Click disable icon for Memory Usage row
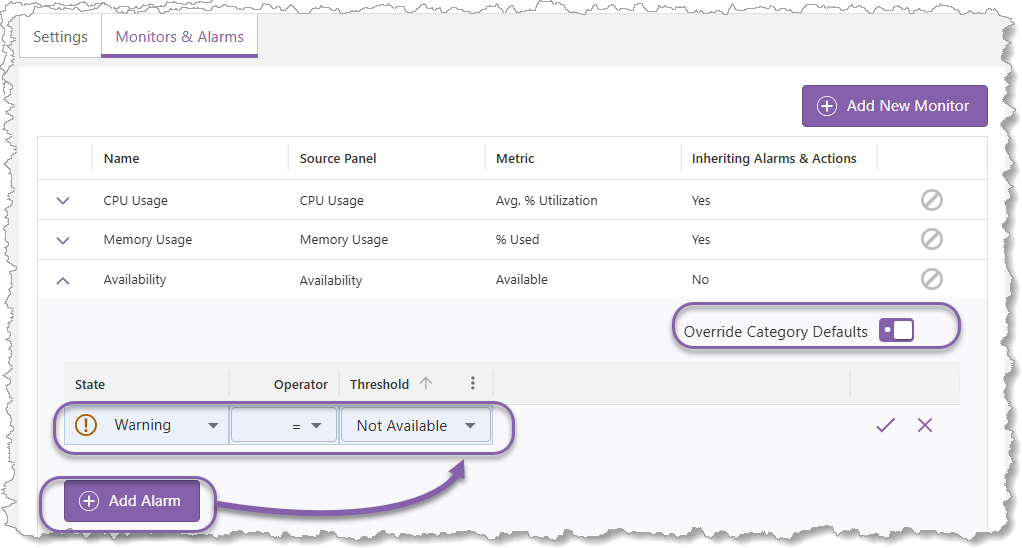This screenshot has width=1022, height=548. click(931, 239)
